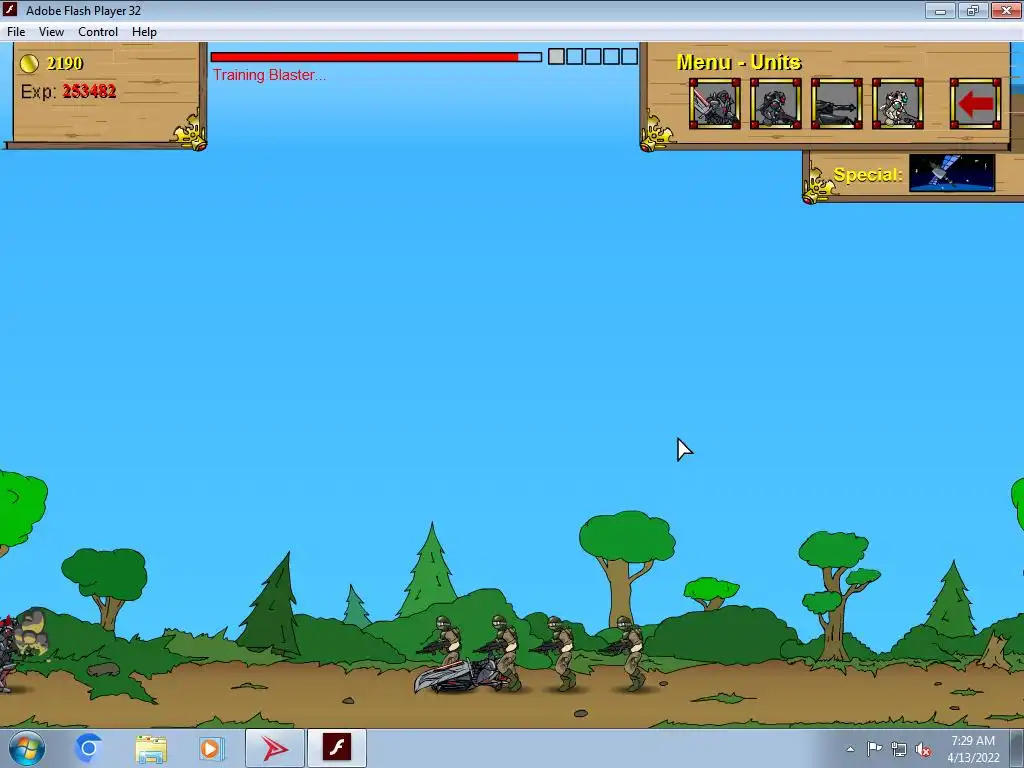Open the View menu
The width and height of the screenshot is (1024, 768).
click(x=51, y=32)
